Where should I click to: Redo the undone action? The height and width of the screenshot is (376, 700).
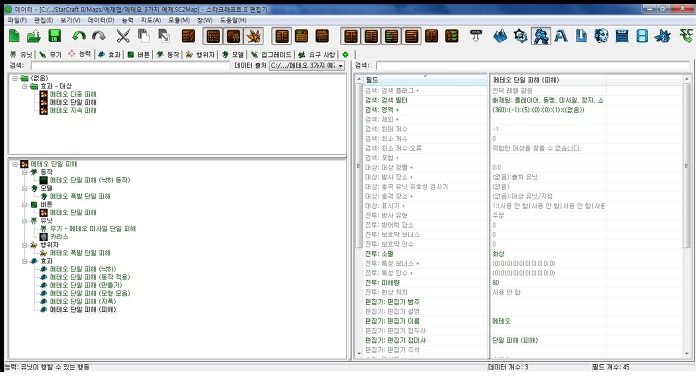tap(99, 36)
